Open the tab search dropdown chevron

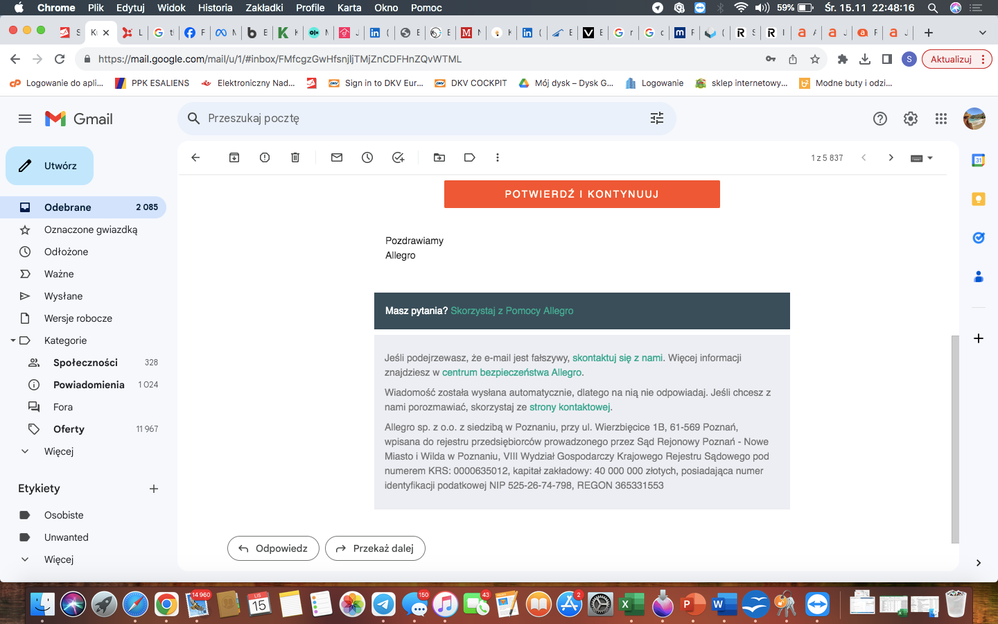(x=982, y=32)
